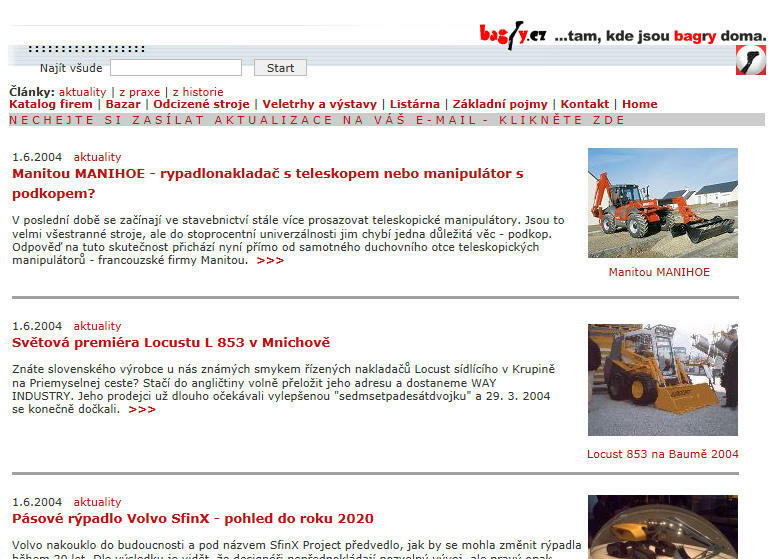777x559 pixels.
Task: Click 'Manitou MANIHOE' photo caption link
Action: [x=659, y=272]
